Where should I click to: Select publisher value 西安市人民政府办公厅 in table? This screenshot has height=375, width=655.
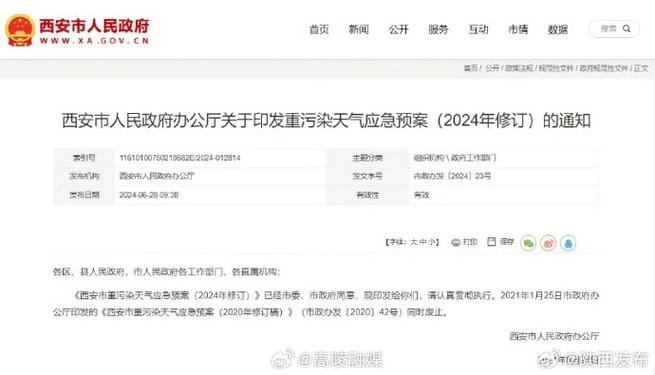click(157, 176)
